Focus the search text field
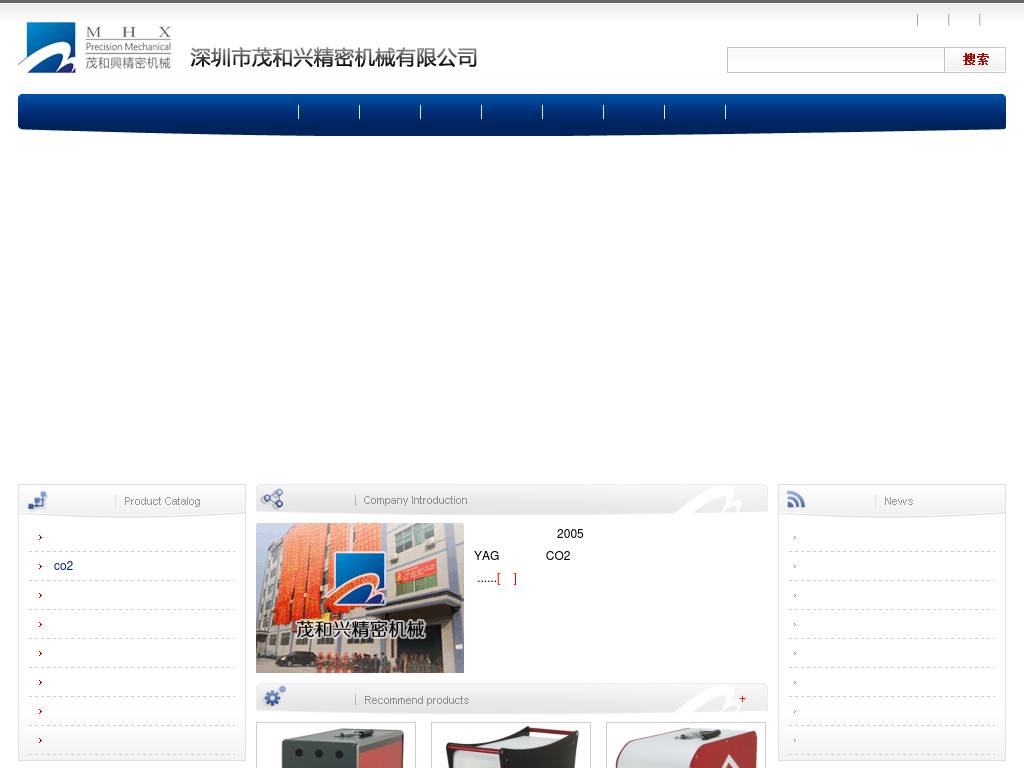The height and width of the screenshot is (768, 1024). pos(836,60)
